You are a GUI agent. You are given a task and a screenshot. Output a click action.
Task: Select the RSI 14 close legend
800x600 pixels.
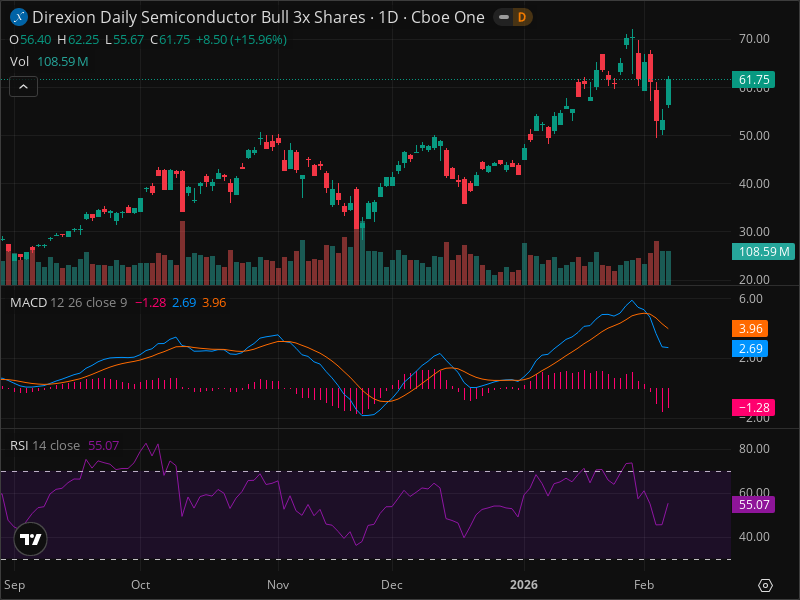[x=45, y=445]
